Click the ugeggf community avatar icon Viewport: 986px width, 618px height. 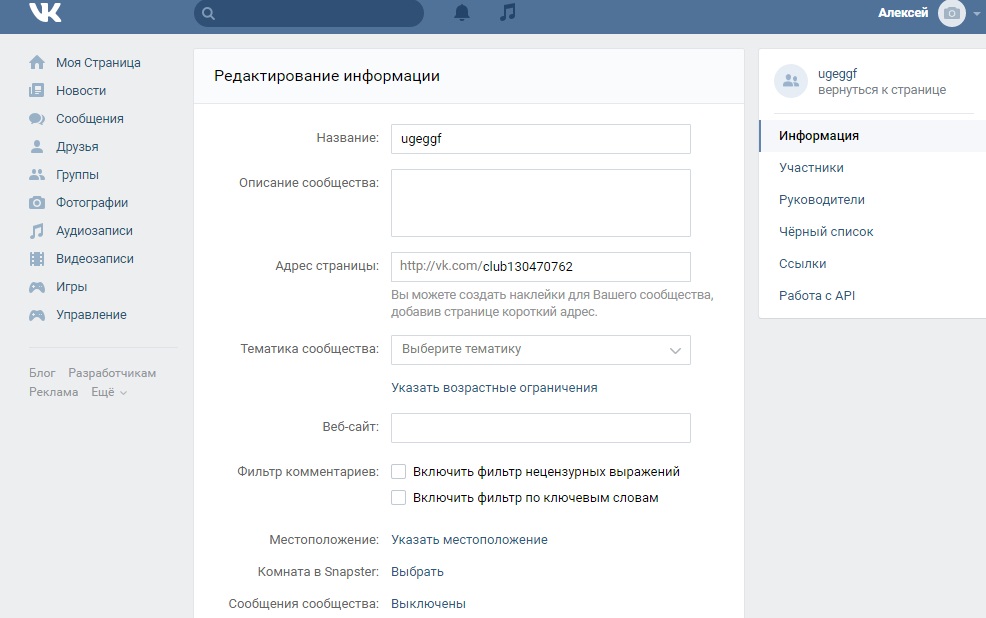pyautogui.click(x=791, y=82)
